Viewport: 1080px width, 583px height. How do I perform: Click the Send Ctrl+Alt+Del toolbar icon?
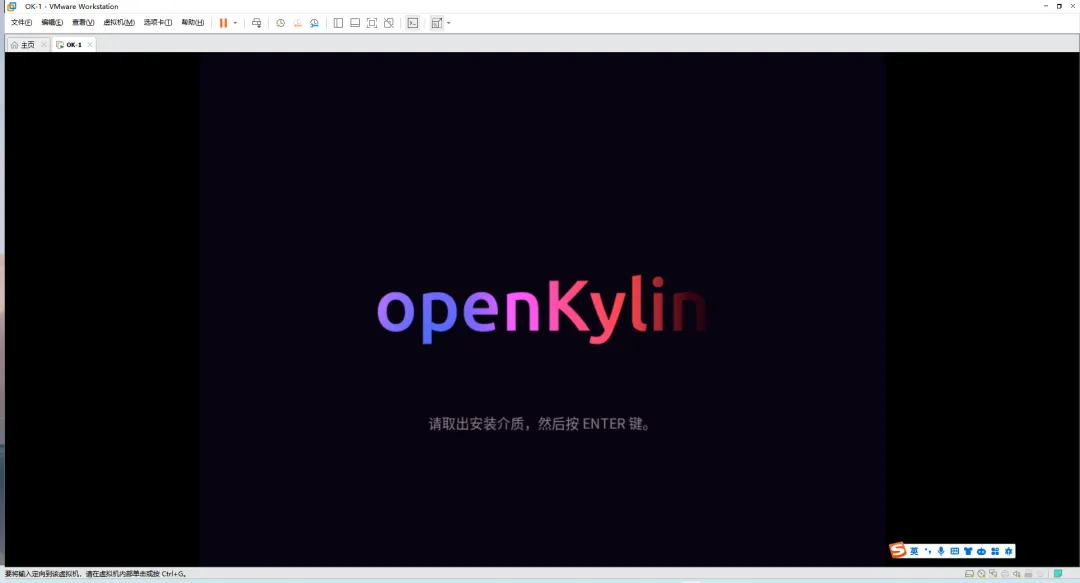click(256, 23)
